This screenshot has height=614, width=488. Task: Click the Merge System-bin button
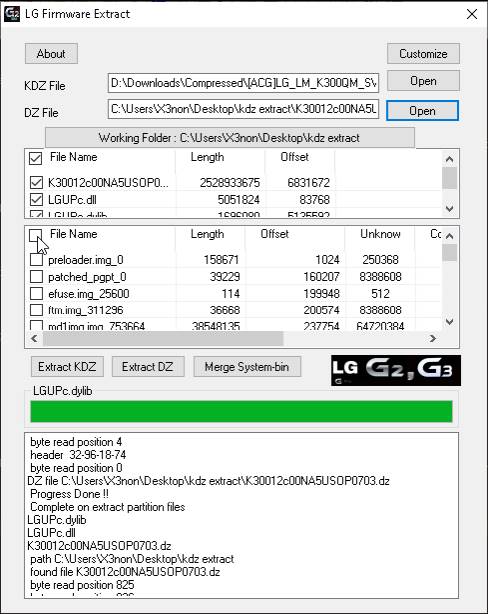[247, 367]
